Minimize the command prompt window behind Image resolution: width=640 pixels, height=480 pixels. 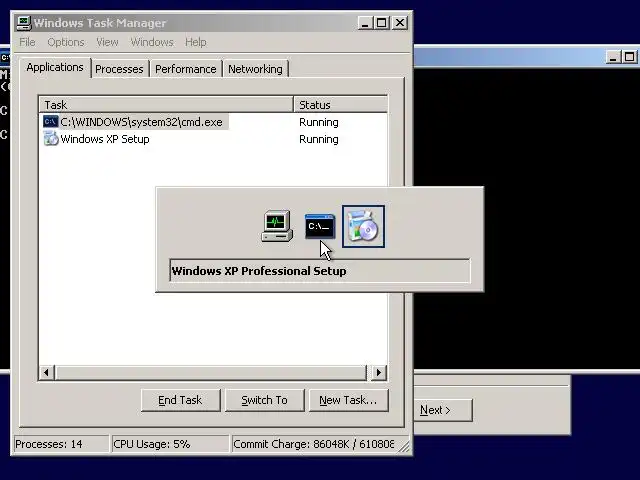[x=613, y=57]
